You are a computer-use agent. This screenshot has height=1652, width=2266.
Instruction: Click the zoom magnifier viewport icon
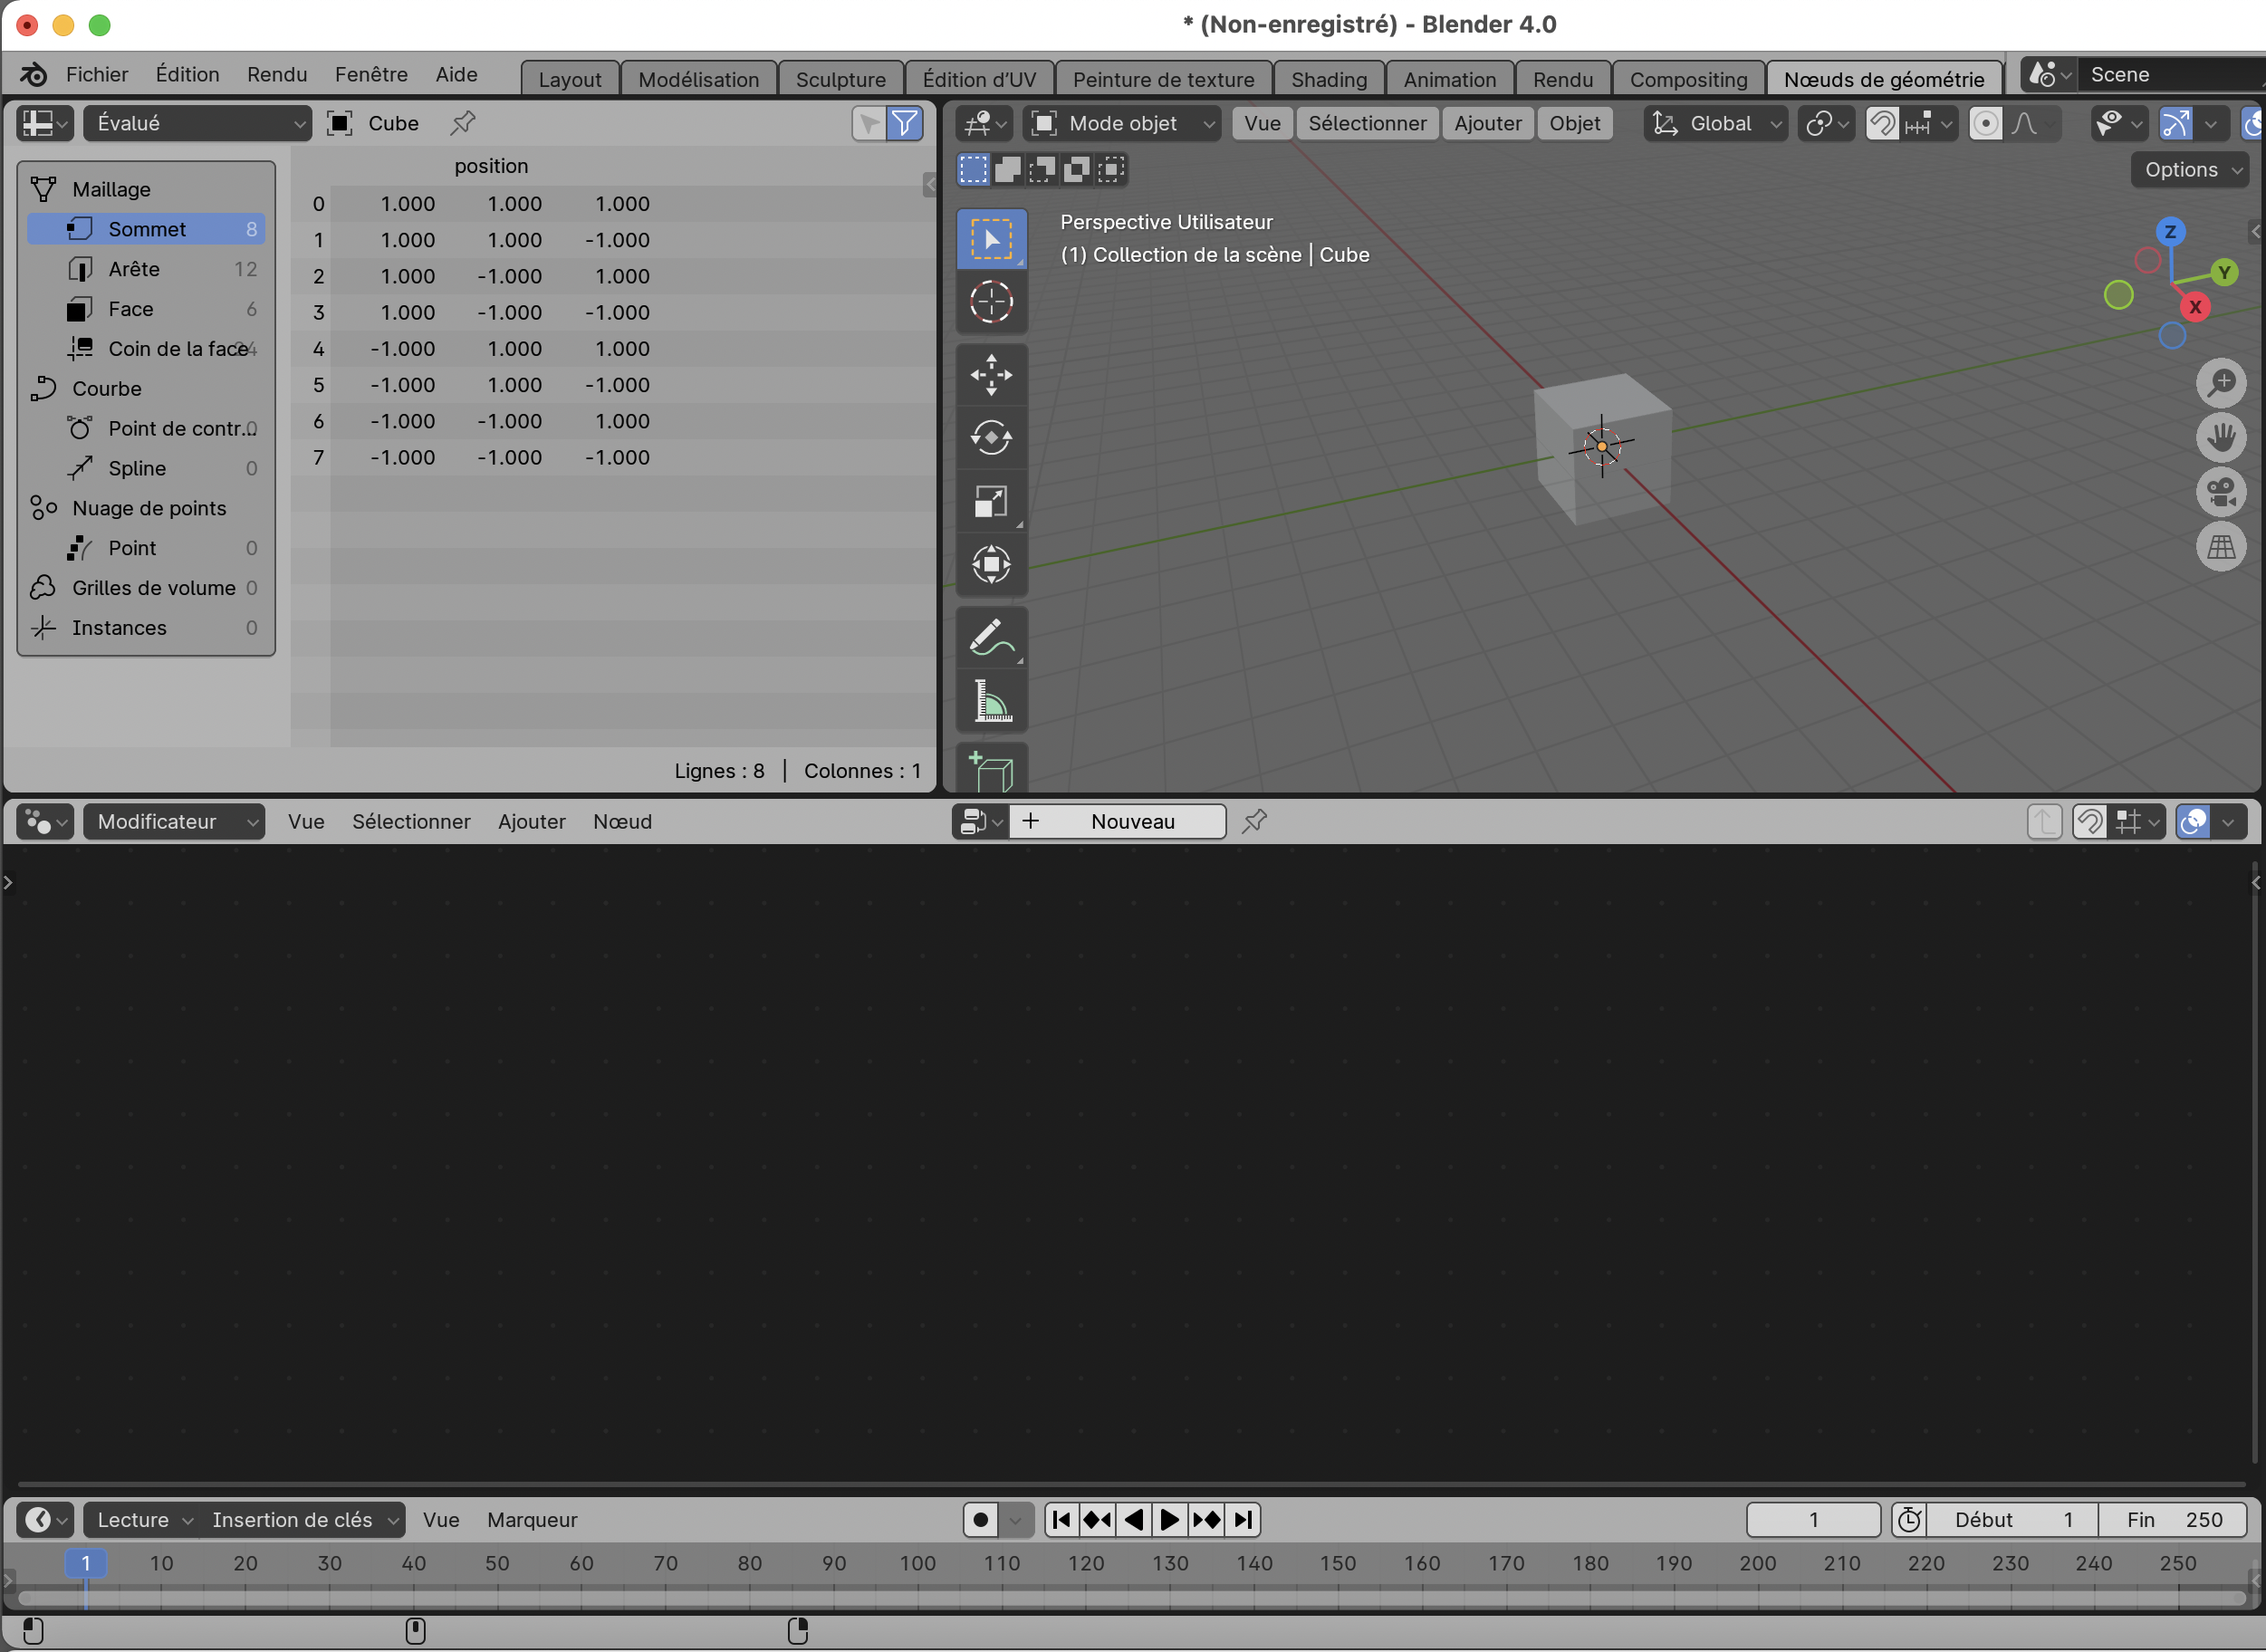point(2220,383)
